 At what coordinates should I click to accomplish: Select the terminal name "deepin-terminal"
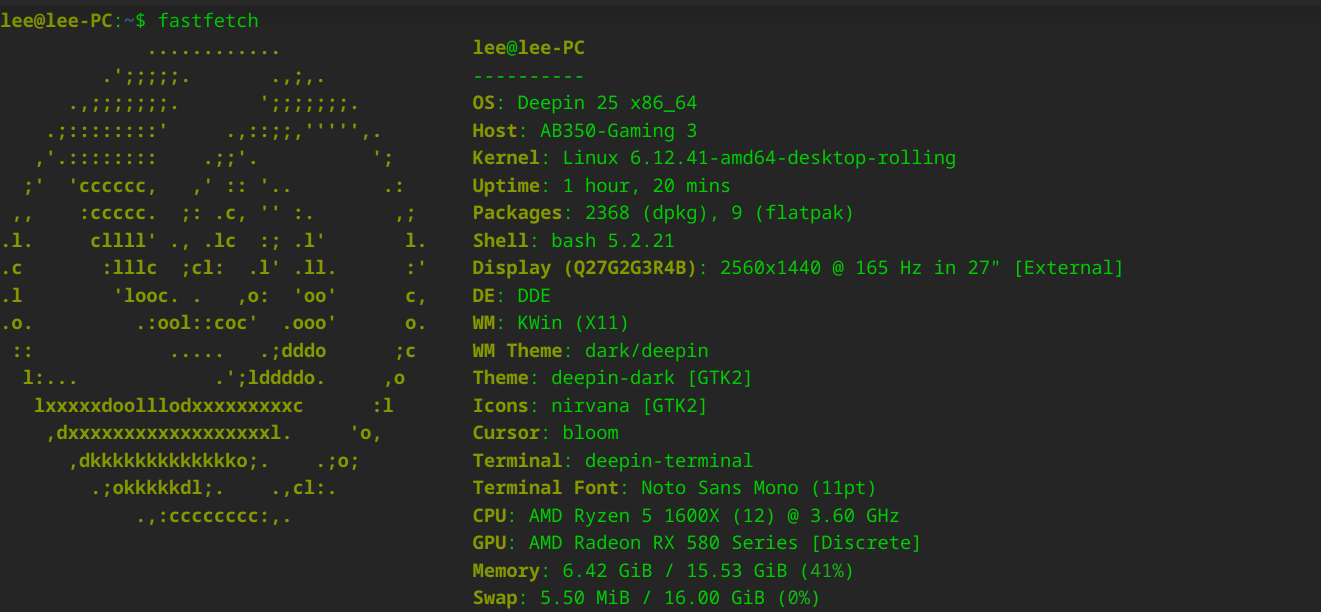669,461
